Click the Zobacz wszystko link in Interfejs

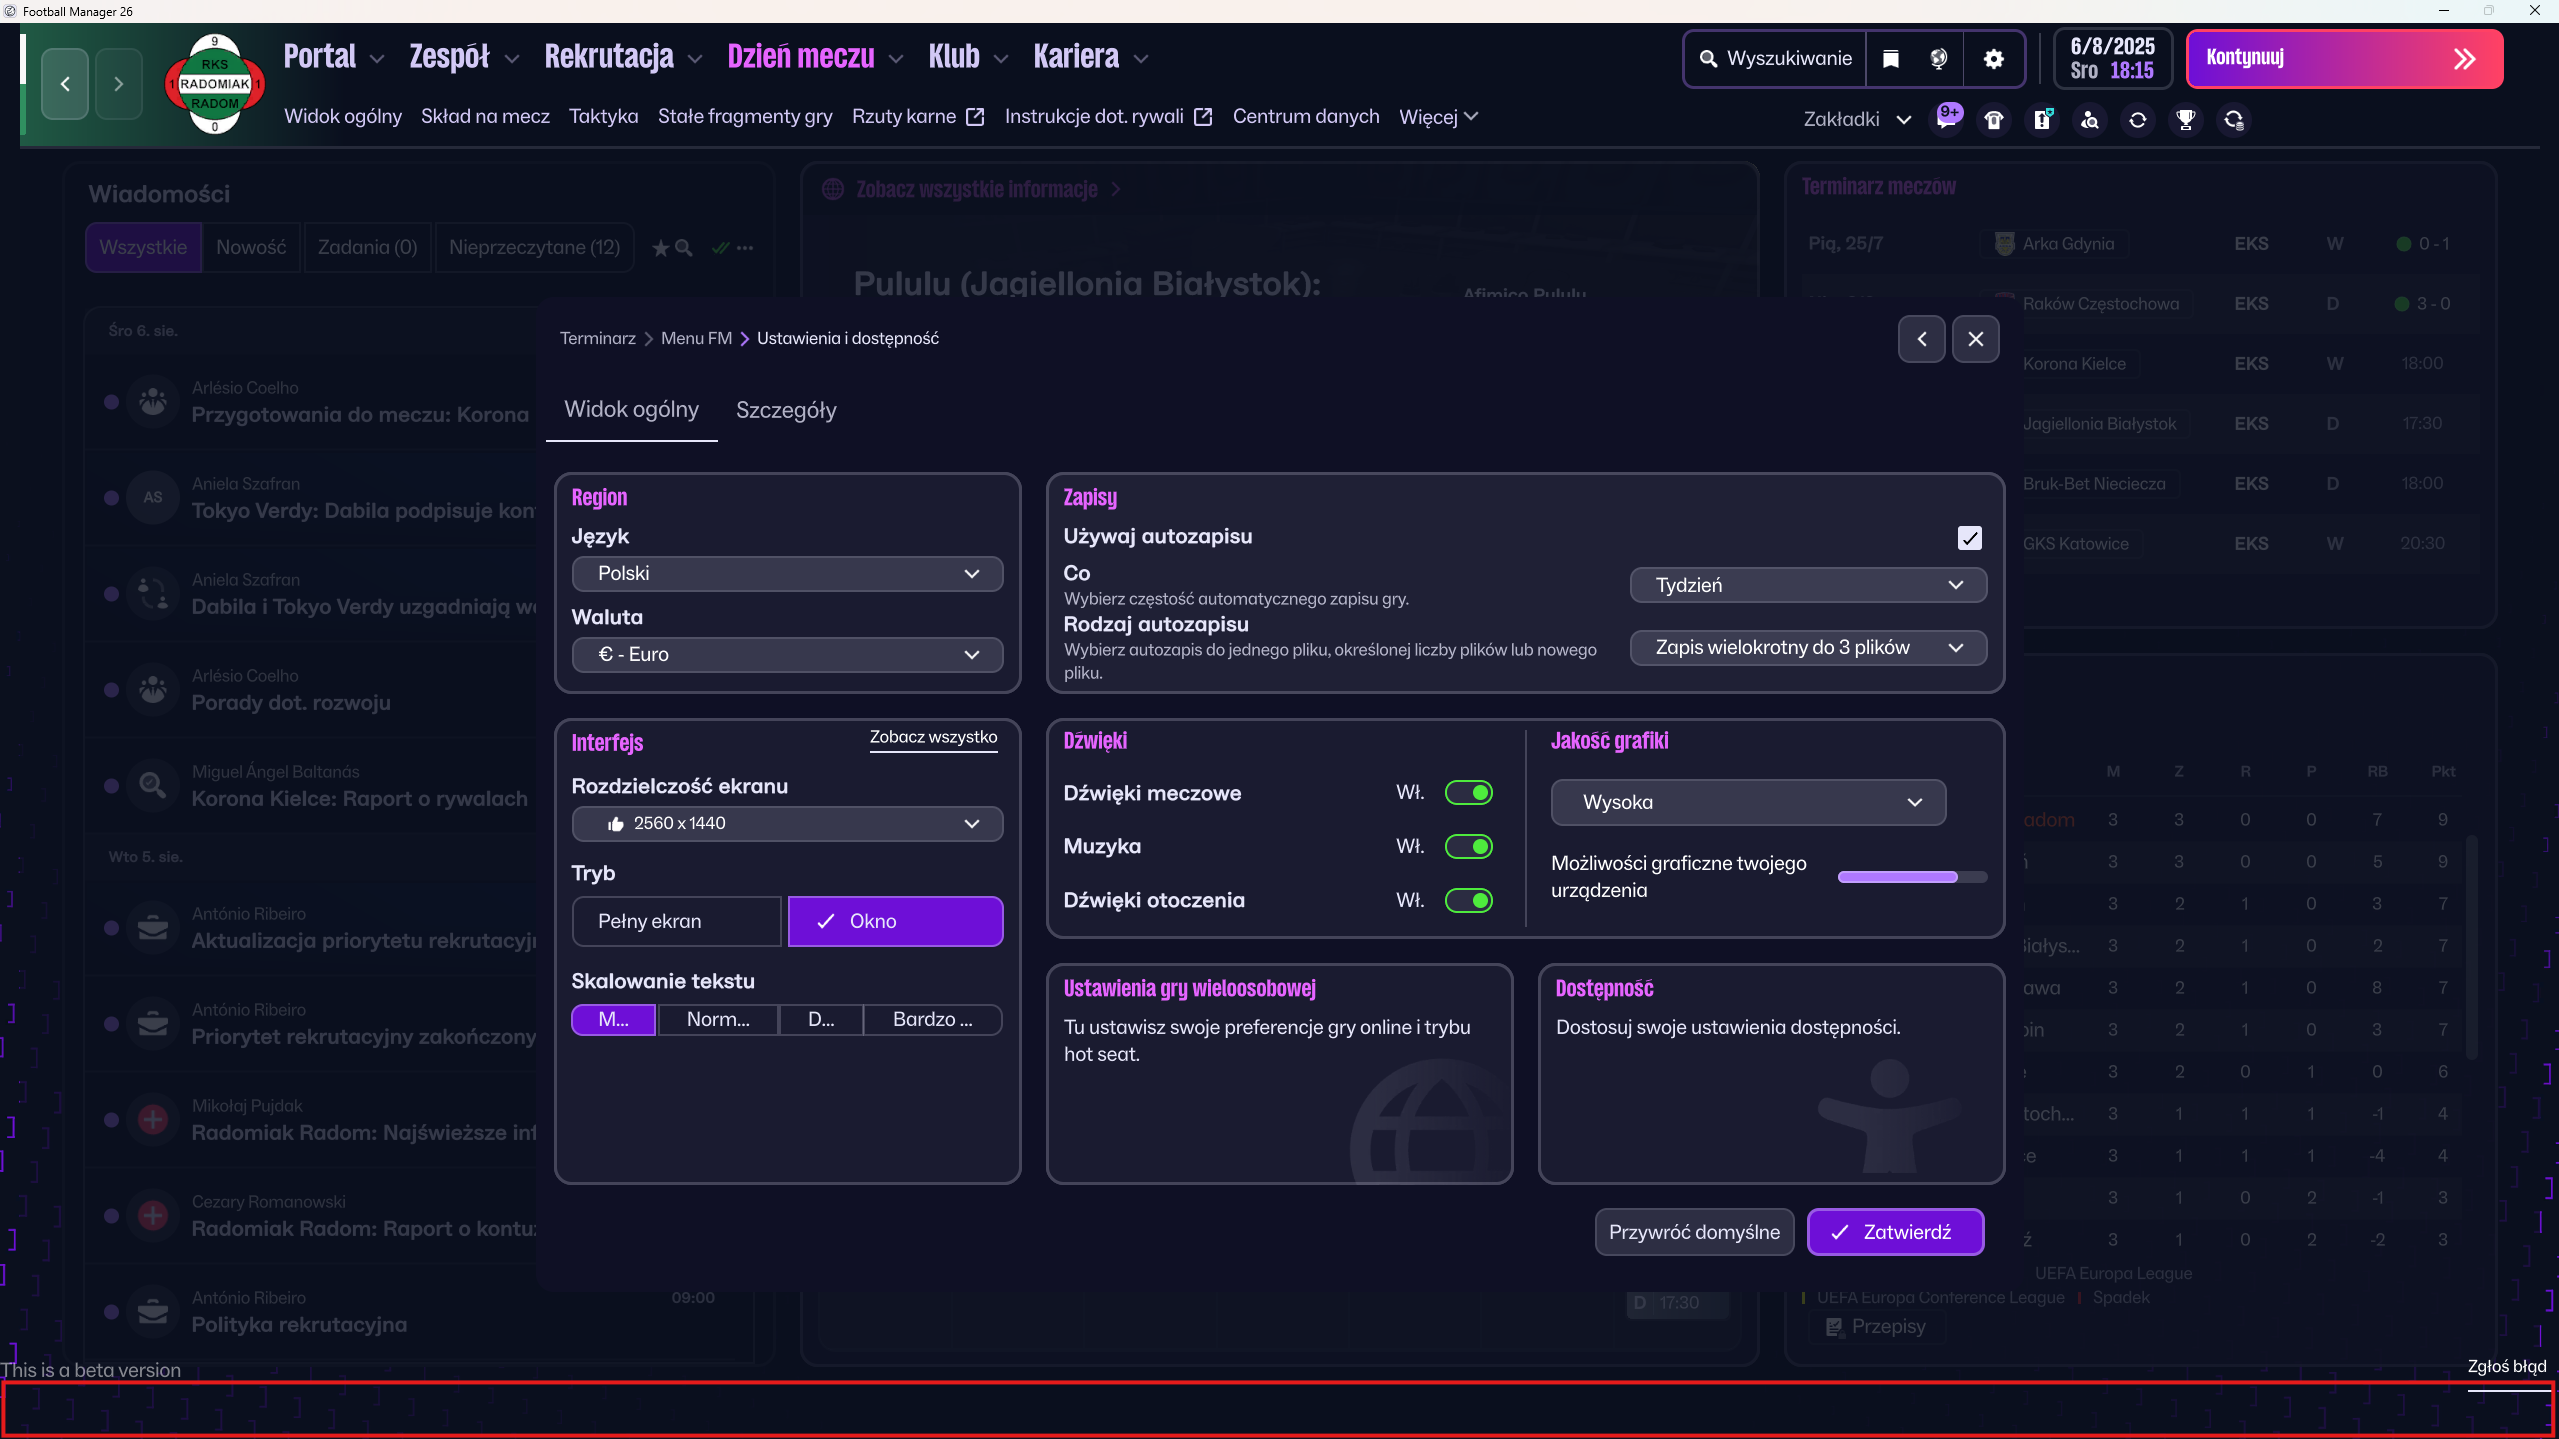tap(933, 737)
